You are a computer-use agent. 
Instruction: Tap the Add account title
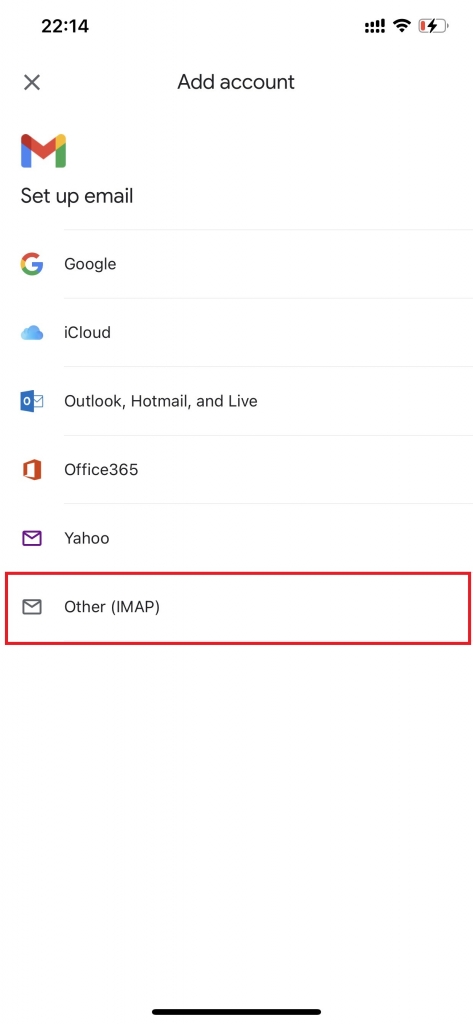(236, 82)
